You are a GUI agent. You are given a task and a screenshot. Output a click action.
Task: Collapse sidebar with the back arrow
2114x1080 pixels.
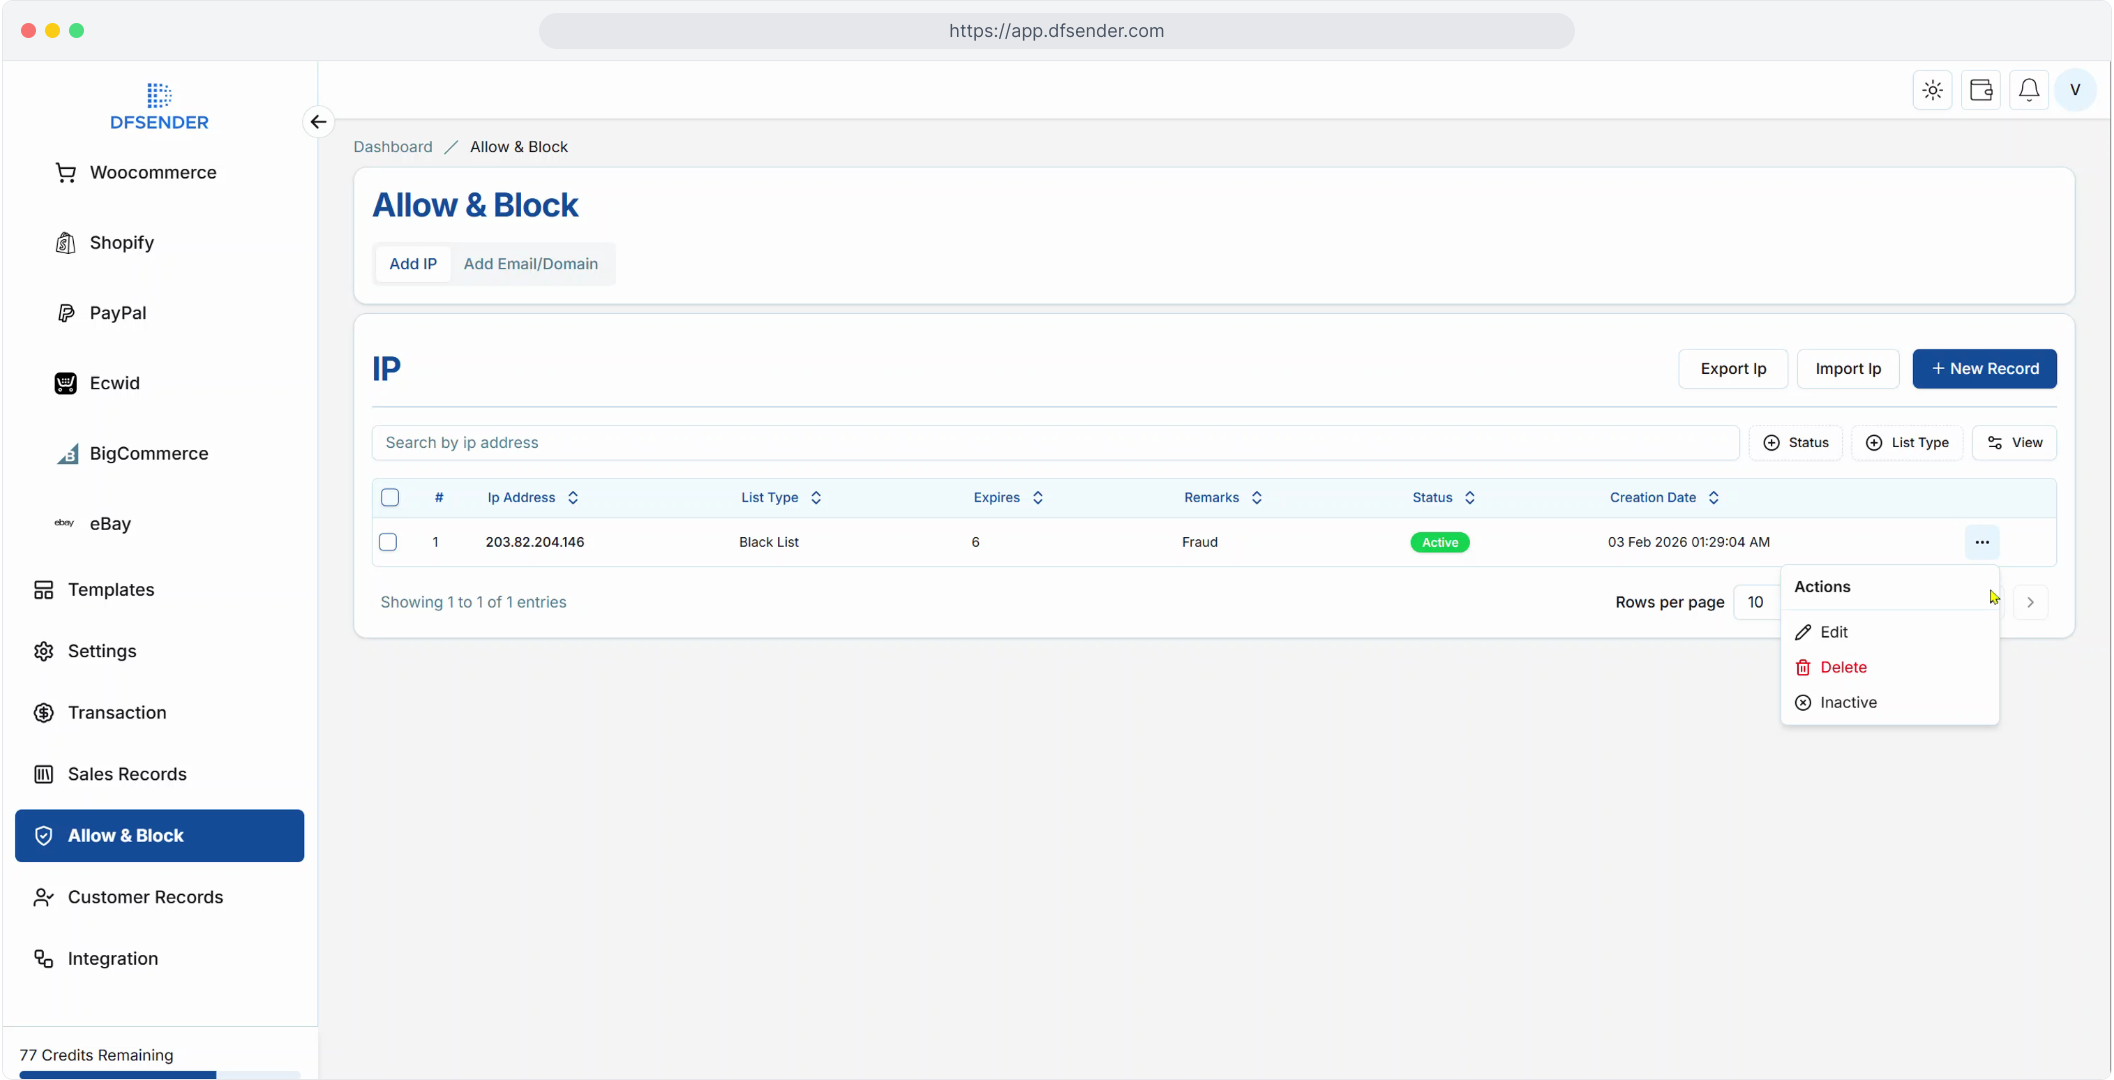[x=318, y=122]
